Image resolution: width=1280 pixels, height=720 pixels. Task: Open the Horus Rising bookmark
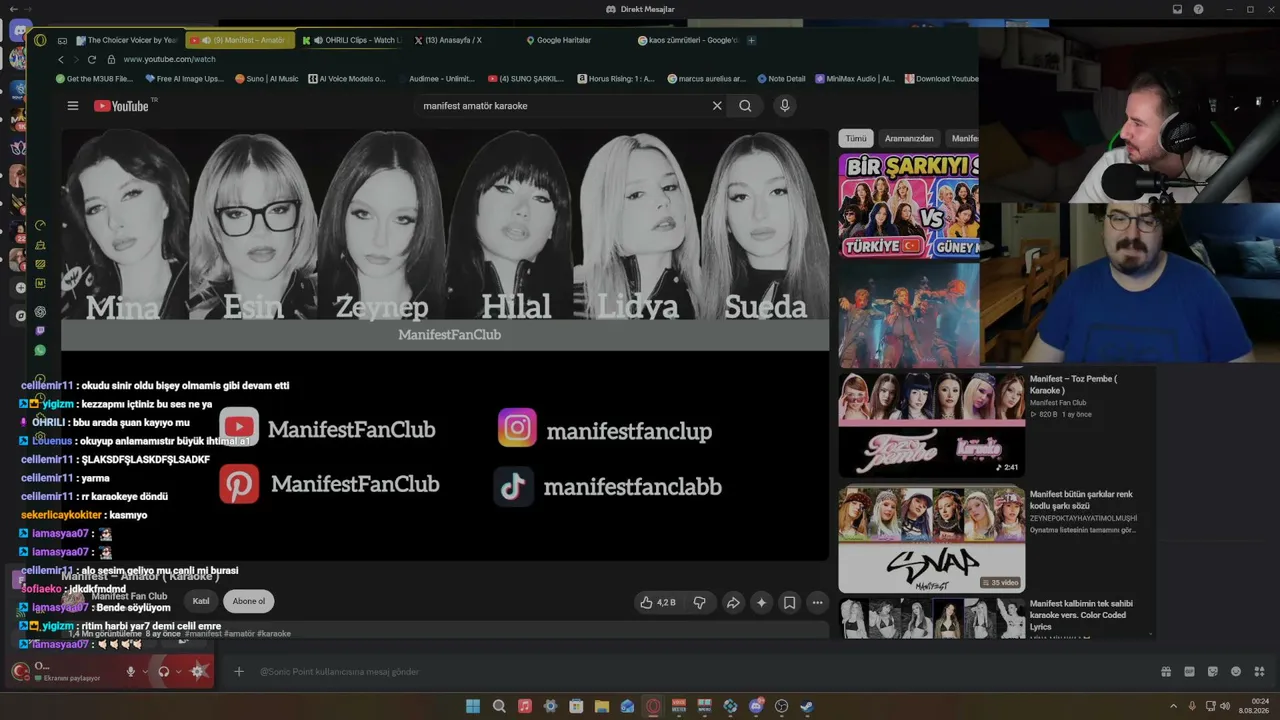(616, 79)
